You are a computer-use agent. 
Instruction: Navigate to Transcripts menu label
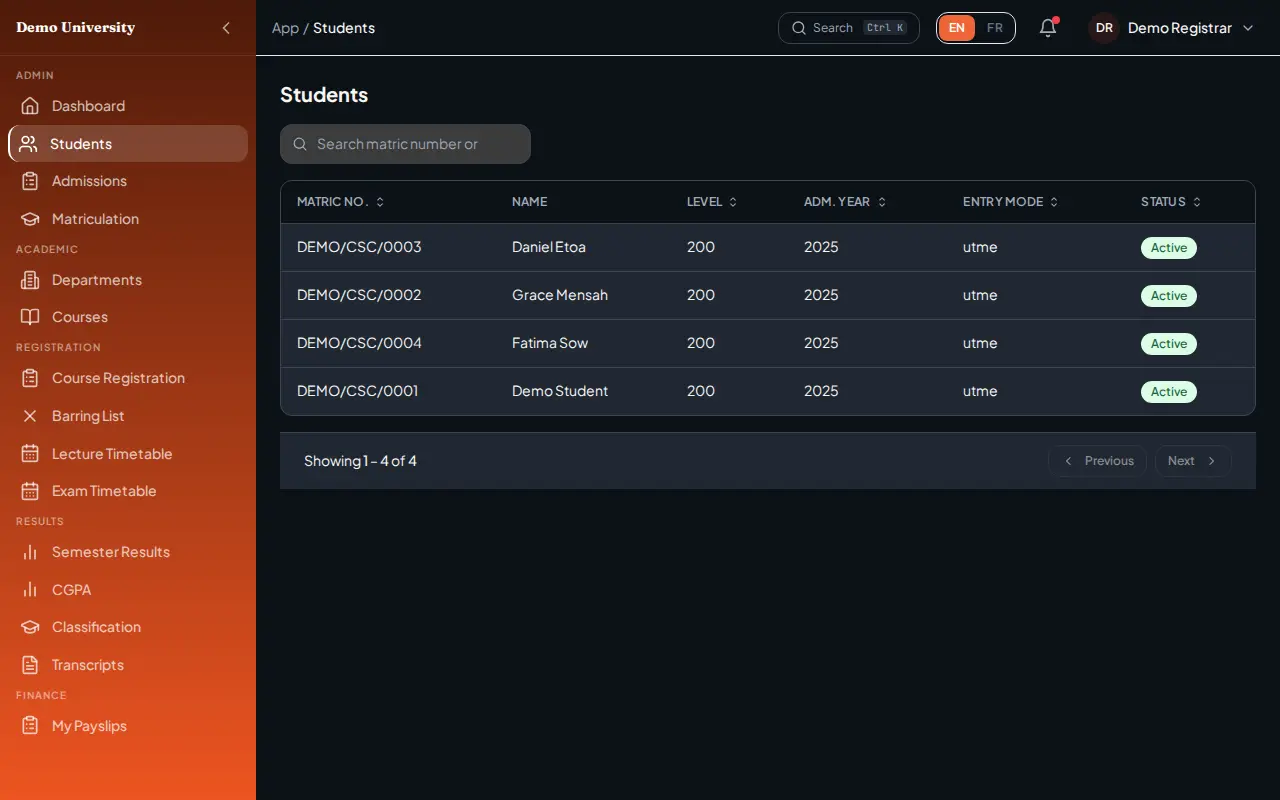pos(88,665)
